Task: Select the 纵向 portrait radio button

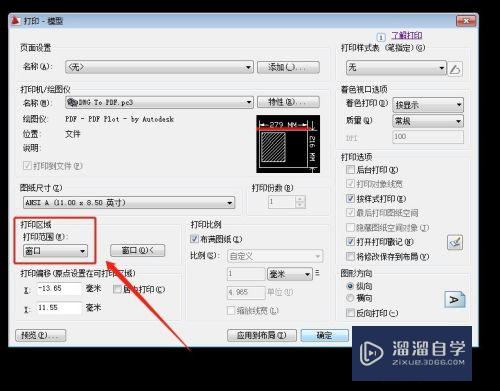Action: [350, 286]
